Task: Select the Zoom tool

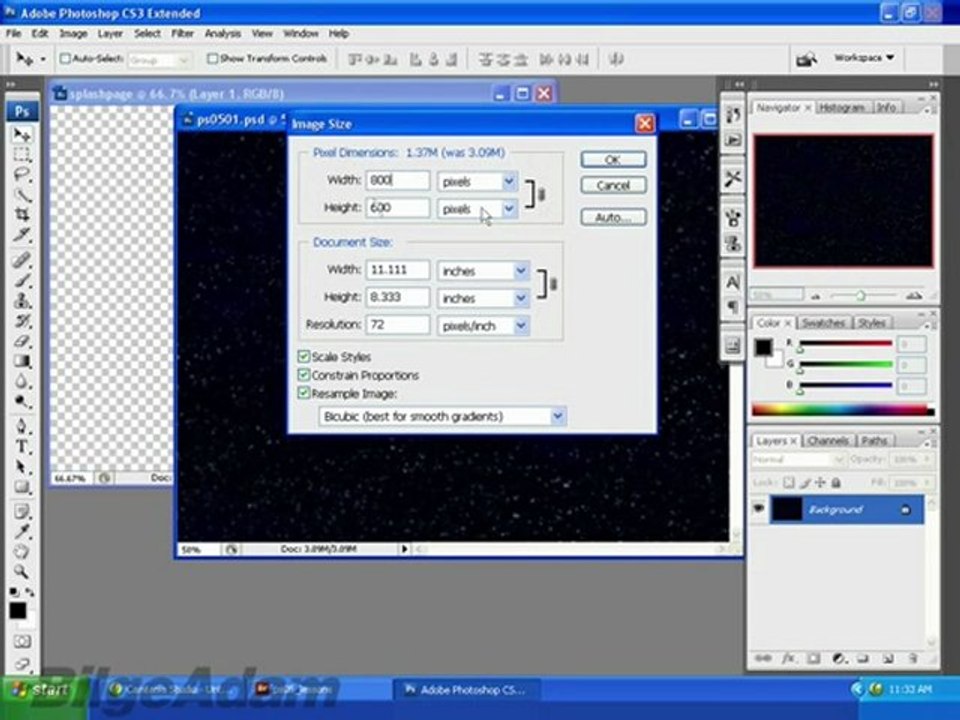Action: click(21, 572)
